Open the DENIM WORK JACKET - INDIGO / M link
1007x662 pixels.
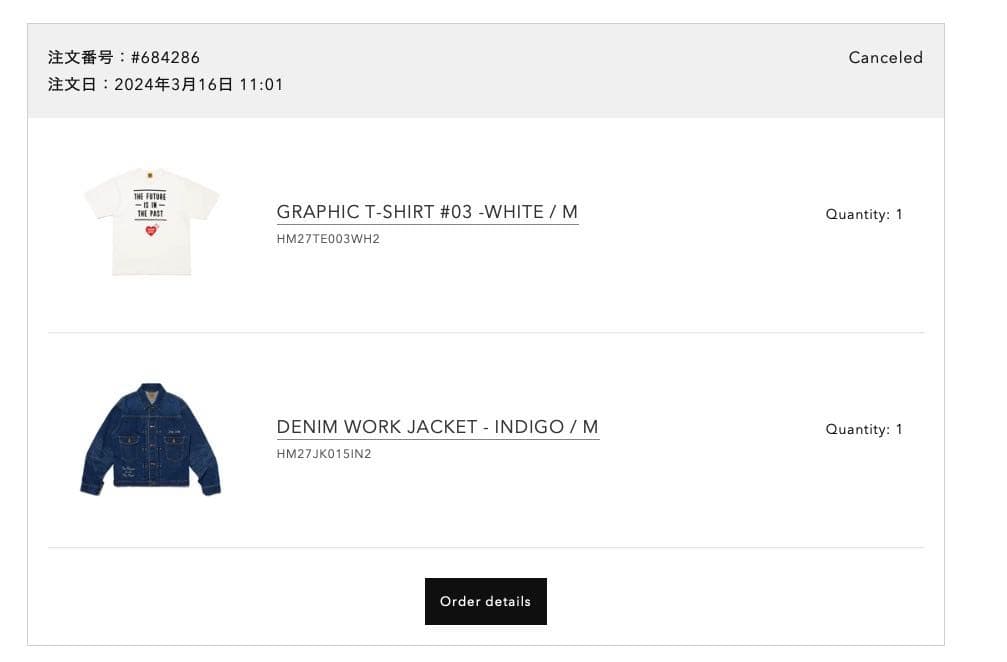coord(437,427)
